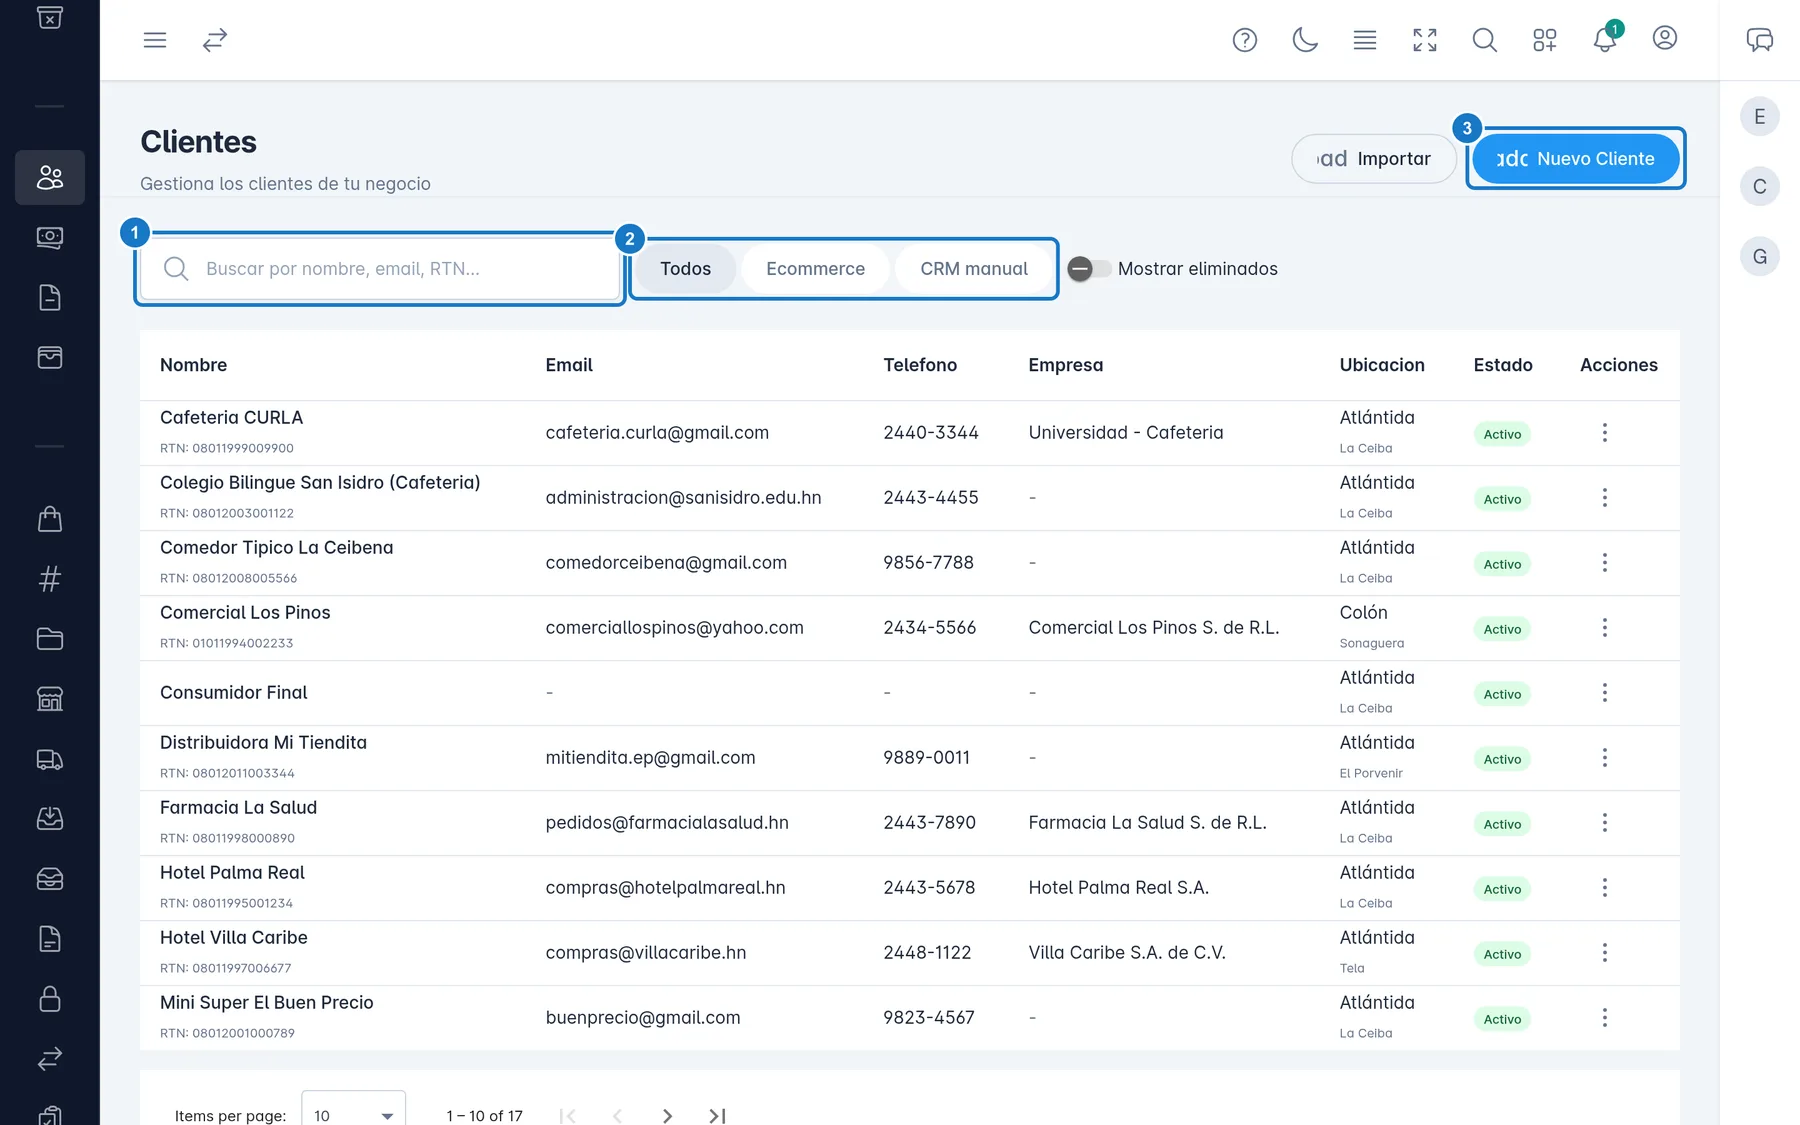Open the user account icon
The width and height of the screenshot is (1800, 1125).
[x=1665, y=38]
